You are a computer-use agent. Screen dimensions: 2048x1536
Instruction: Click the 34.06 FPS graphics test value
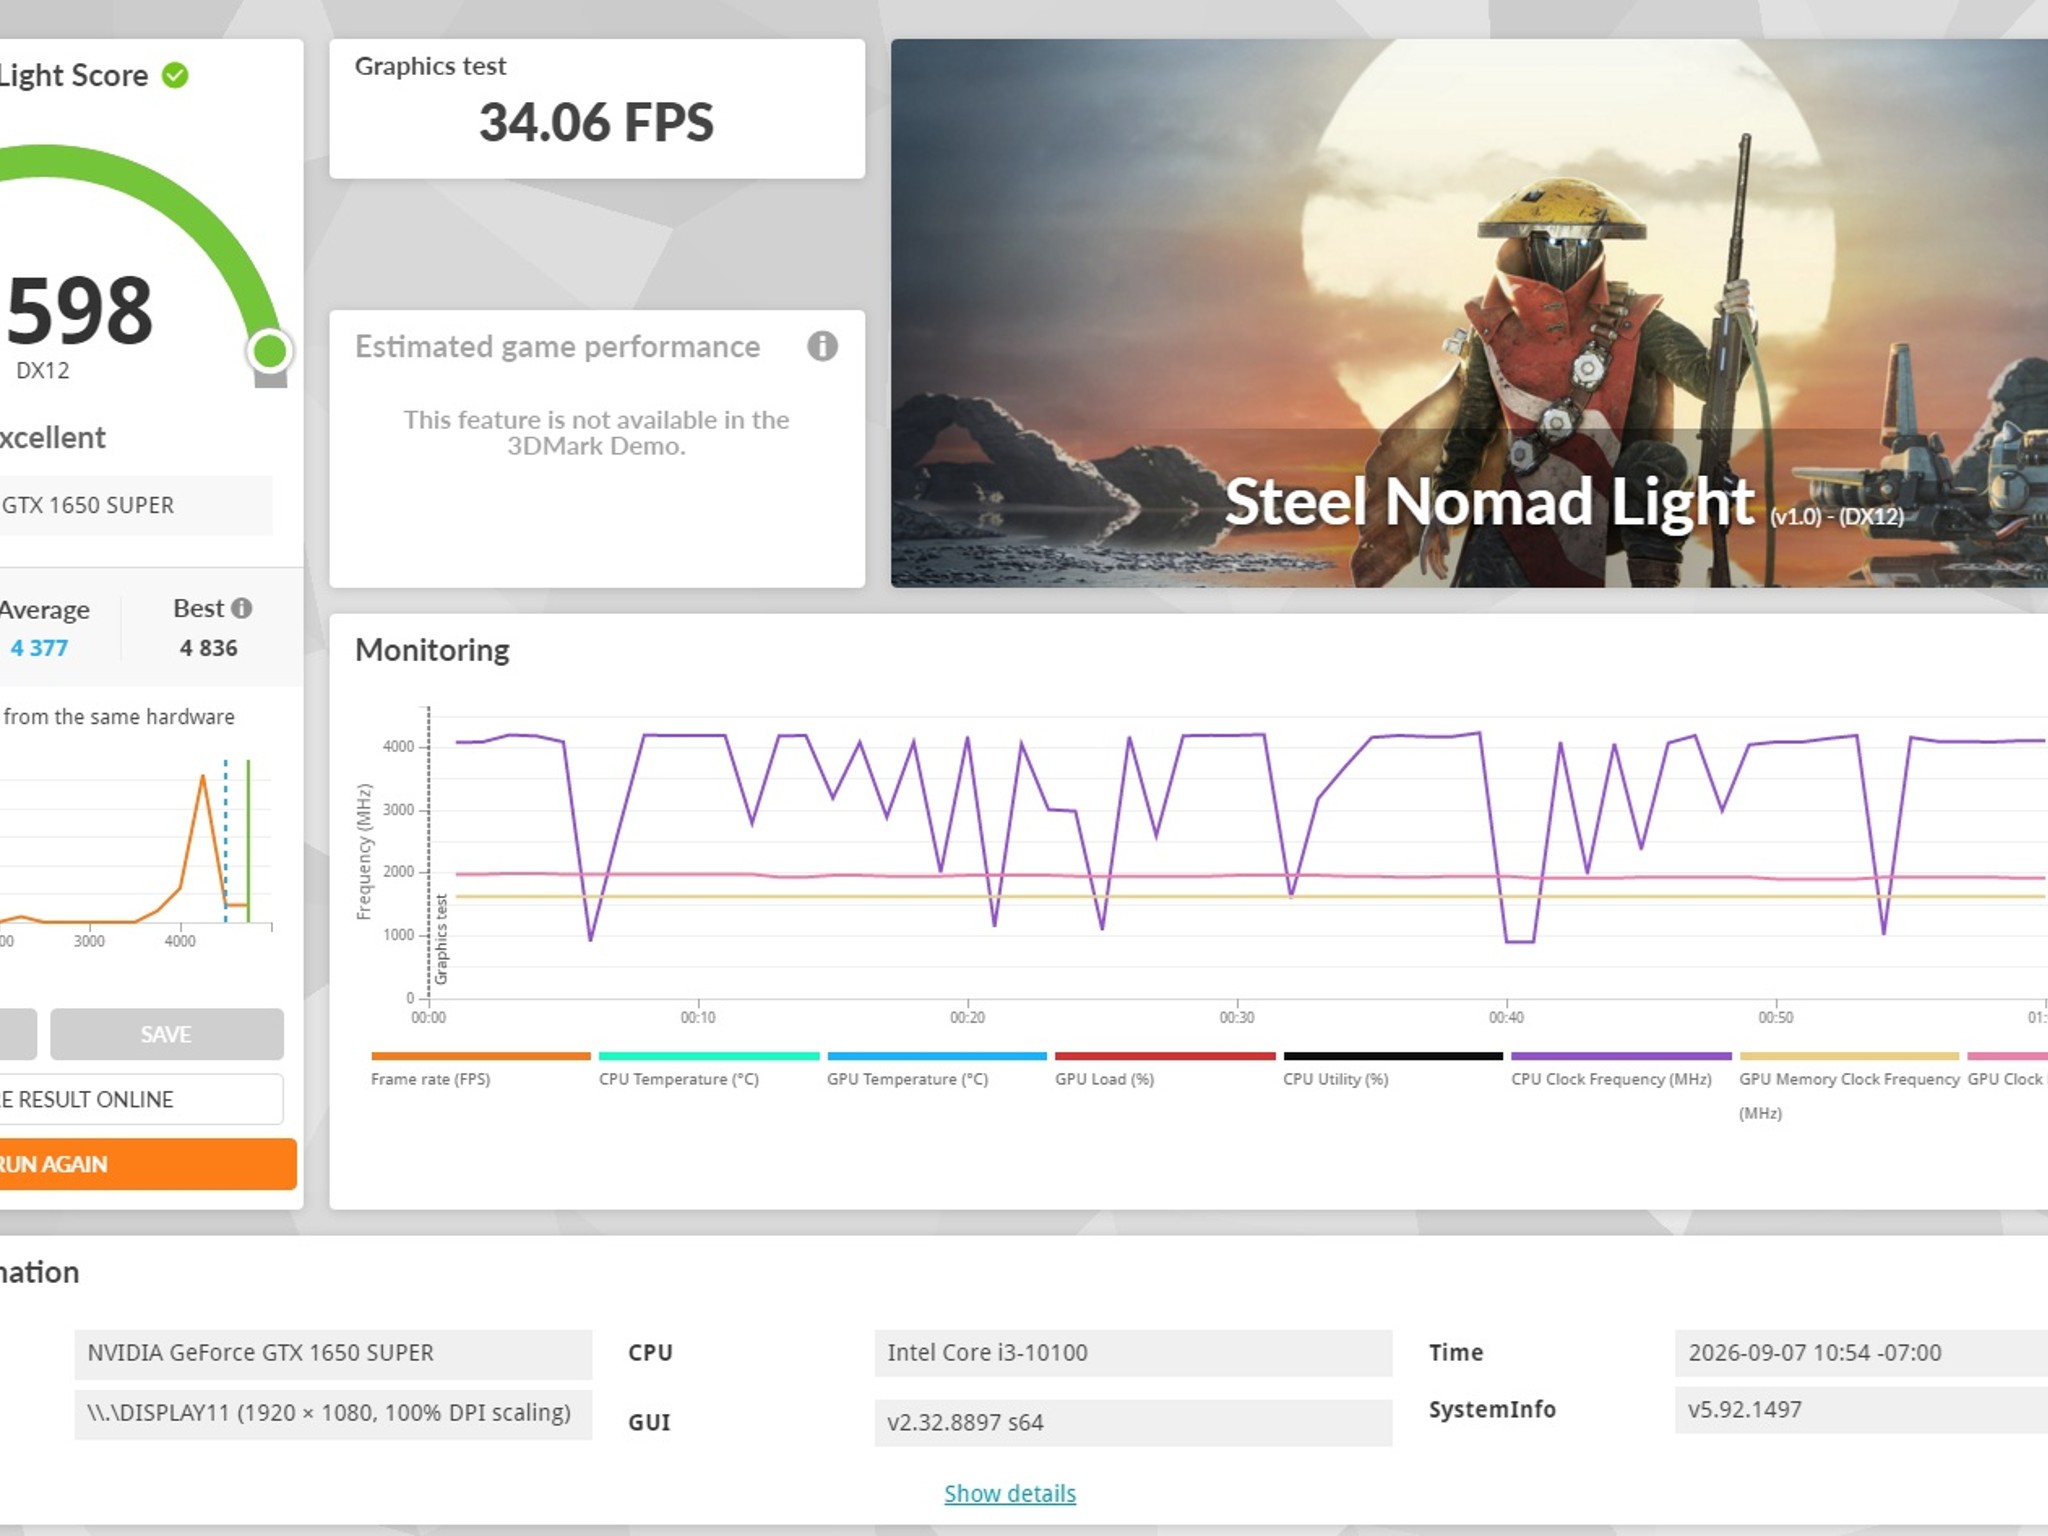point(596,123)
